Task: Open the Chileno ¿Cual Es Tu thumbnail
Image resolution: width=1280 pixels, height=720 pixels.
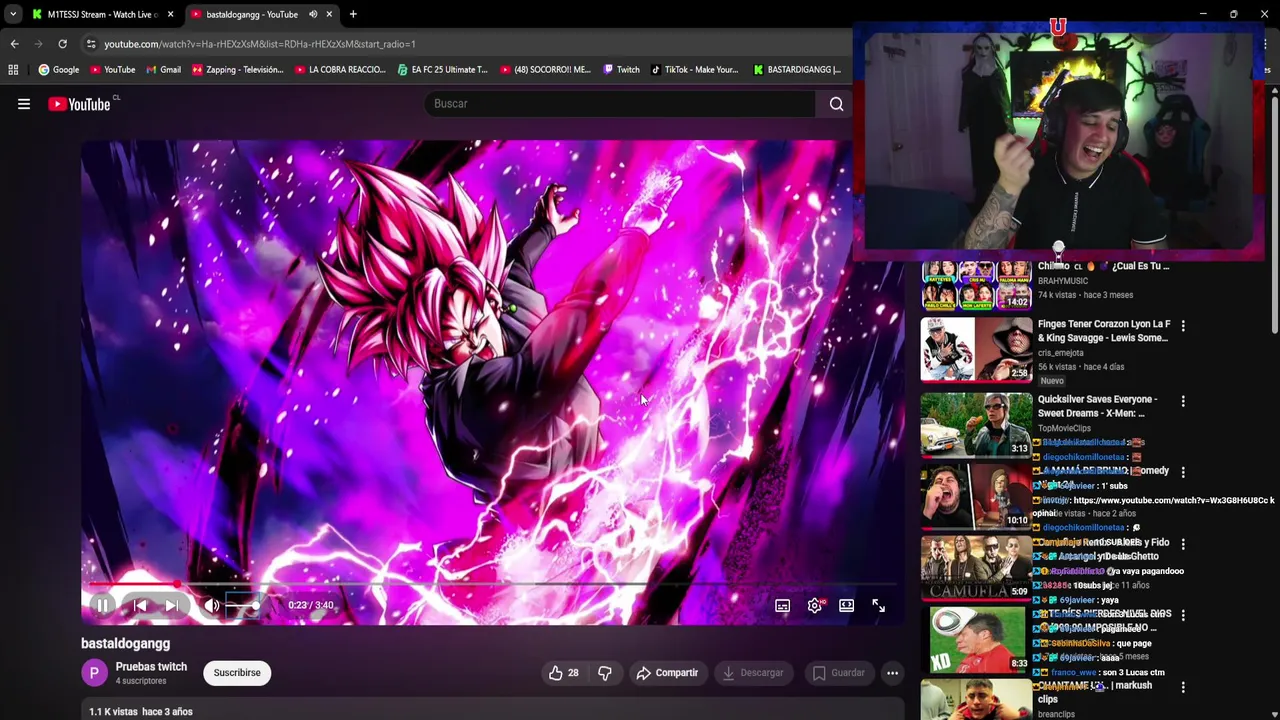Action: (x=976, y=285)
